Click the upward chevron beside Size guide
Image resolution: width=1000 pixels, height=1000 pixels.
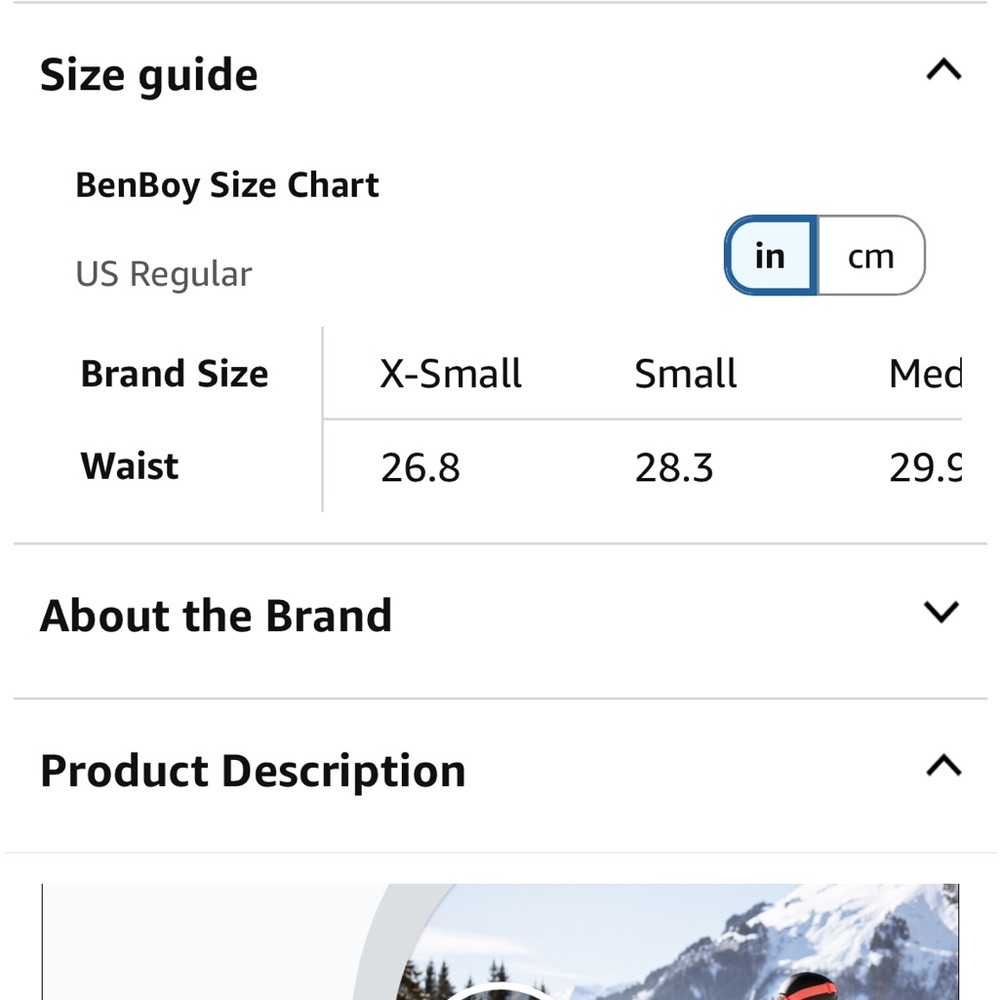[941, 69]
